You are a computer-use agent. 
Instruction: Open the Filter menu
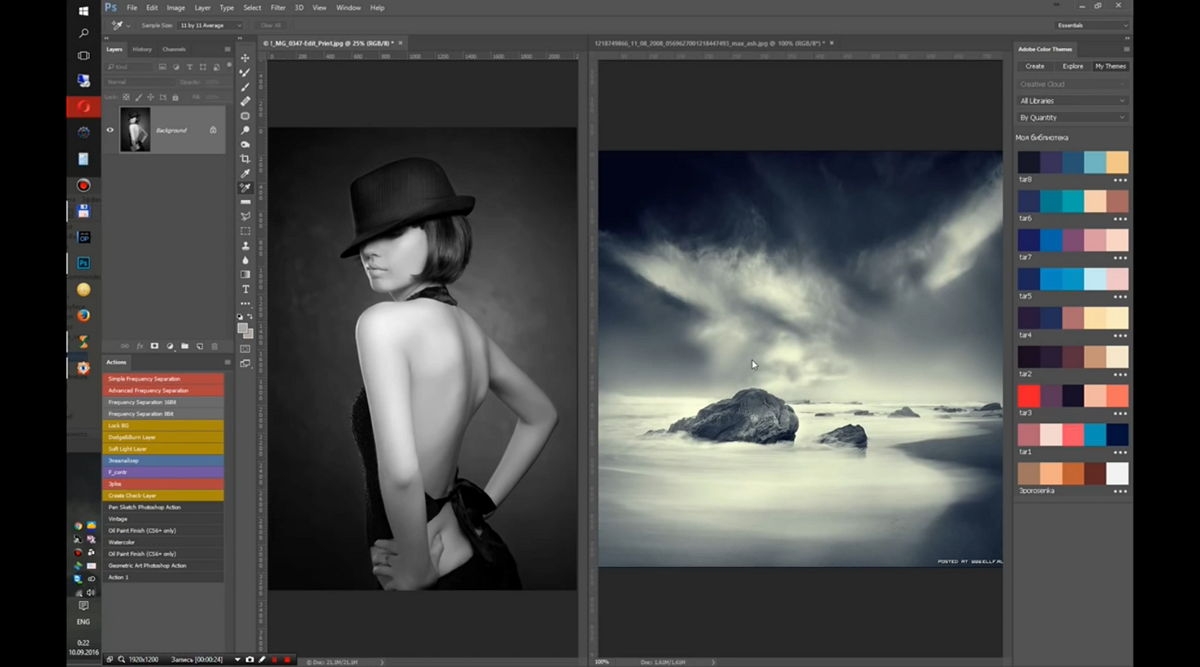click(x=277, y=8)
